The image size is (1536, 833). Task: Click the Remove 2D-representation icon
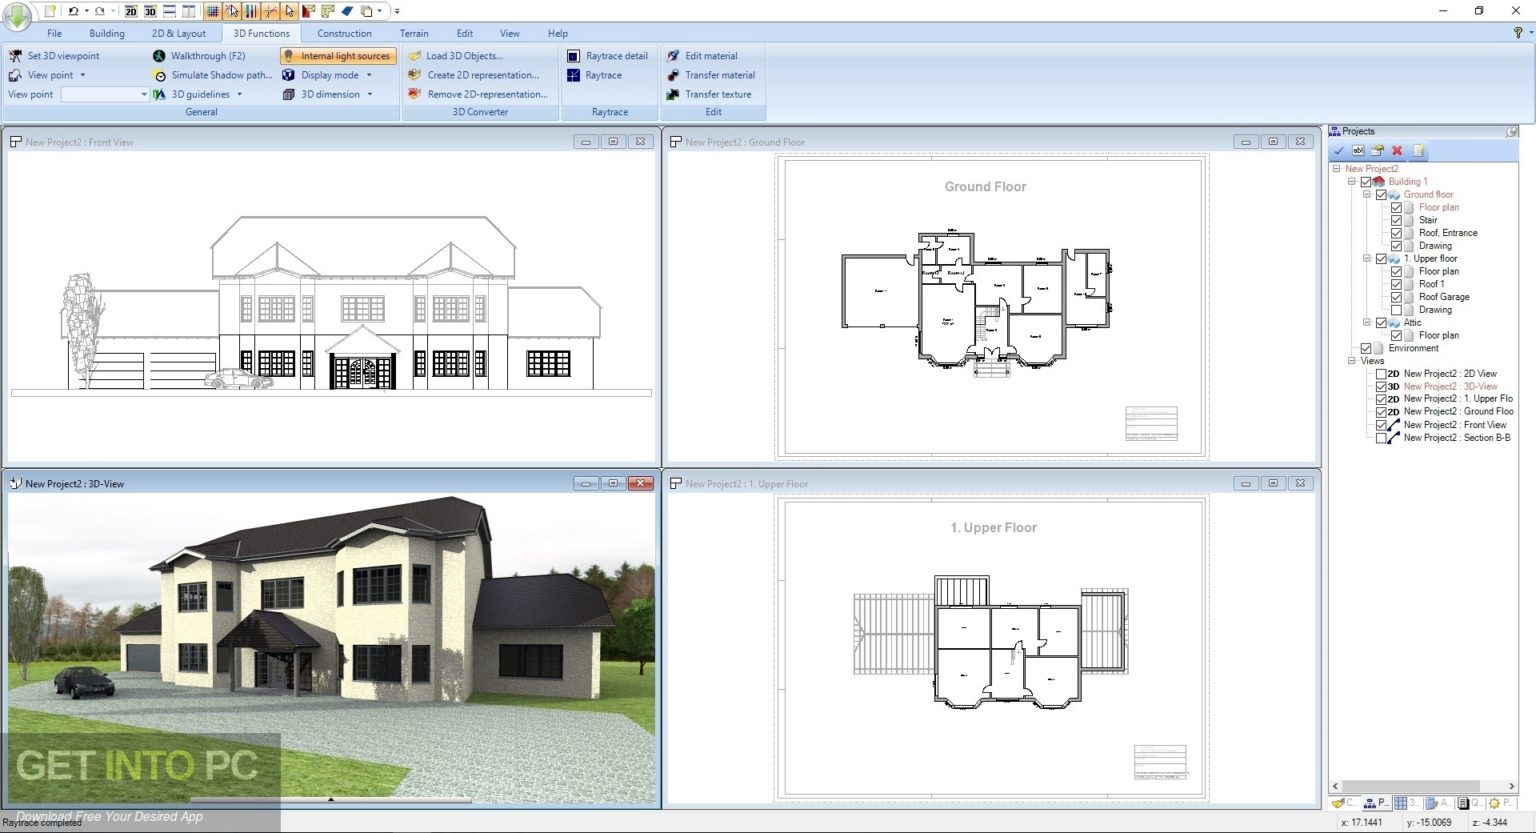(x=415, y=94)
